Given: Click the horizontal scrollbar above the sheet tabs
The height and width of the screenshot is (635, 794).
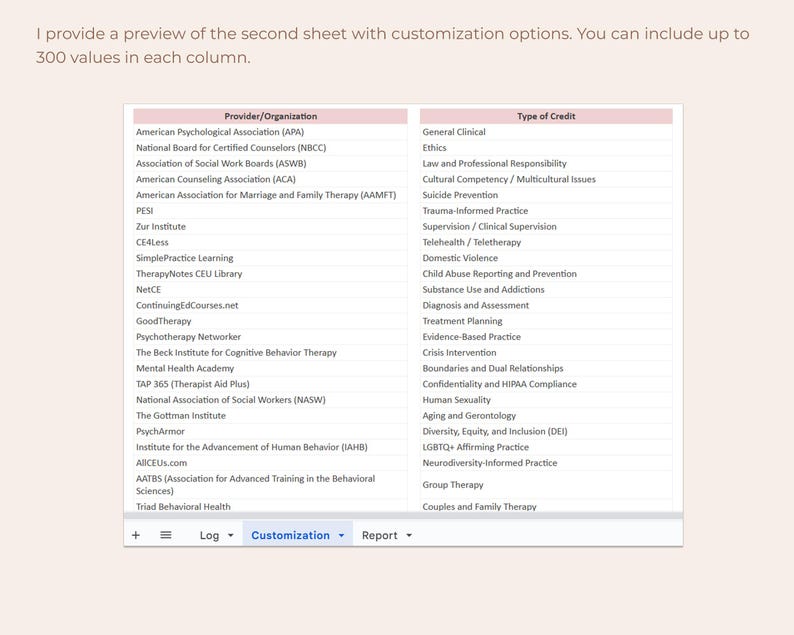Looking at the screenshot, I should click(x=403, y=515).
